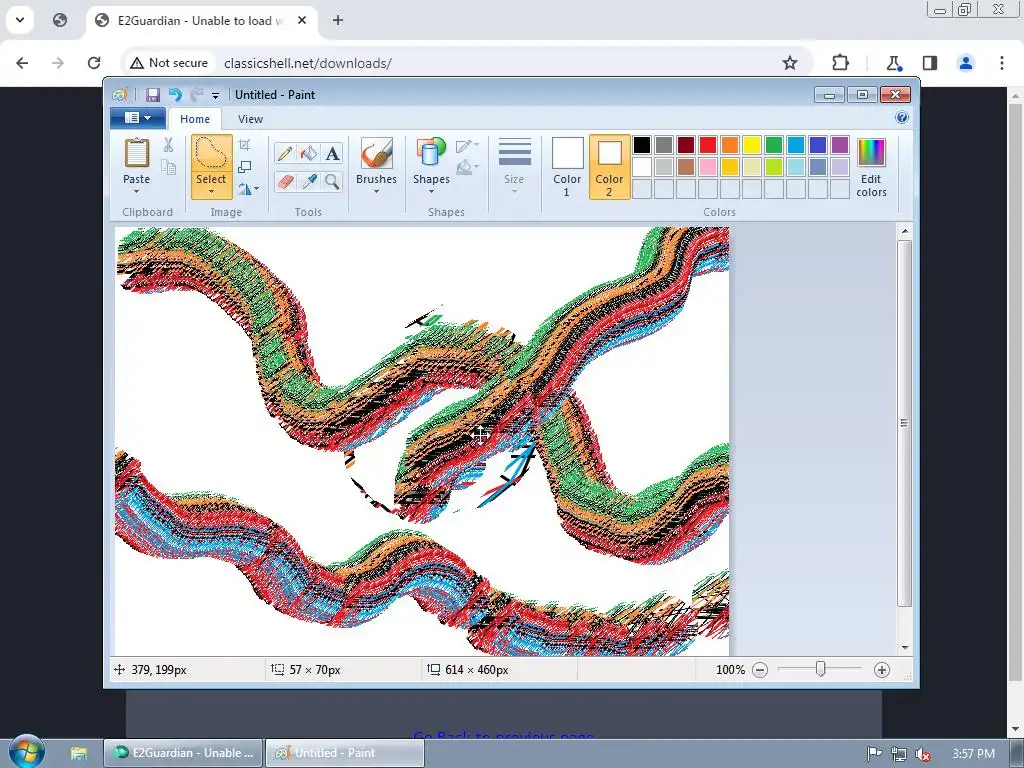This screenshot has width=1024, height=768.
Task: Open the shape Outline dropdown
Action: coord(468,146)
